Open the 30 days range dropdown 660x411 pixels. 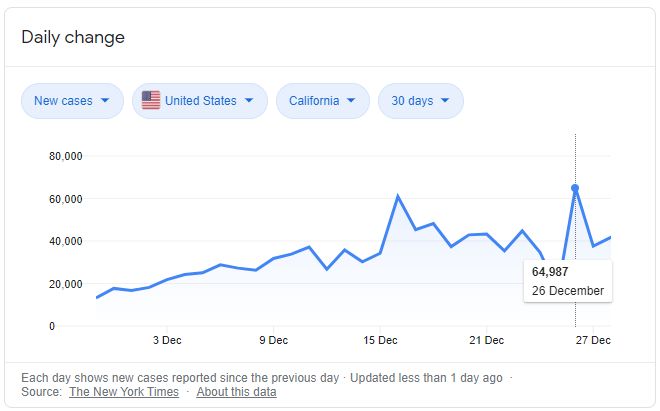pyautogui.click(x=421, y=101)
